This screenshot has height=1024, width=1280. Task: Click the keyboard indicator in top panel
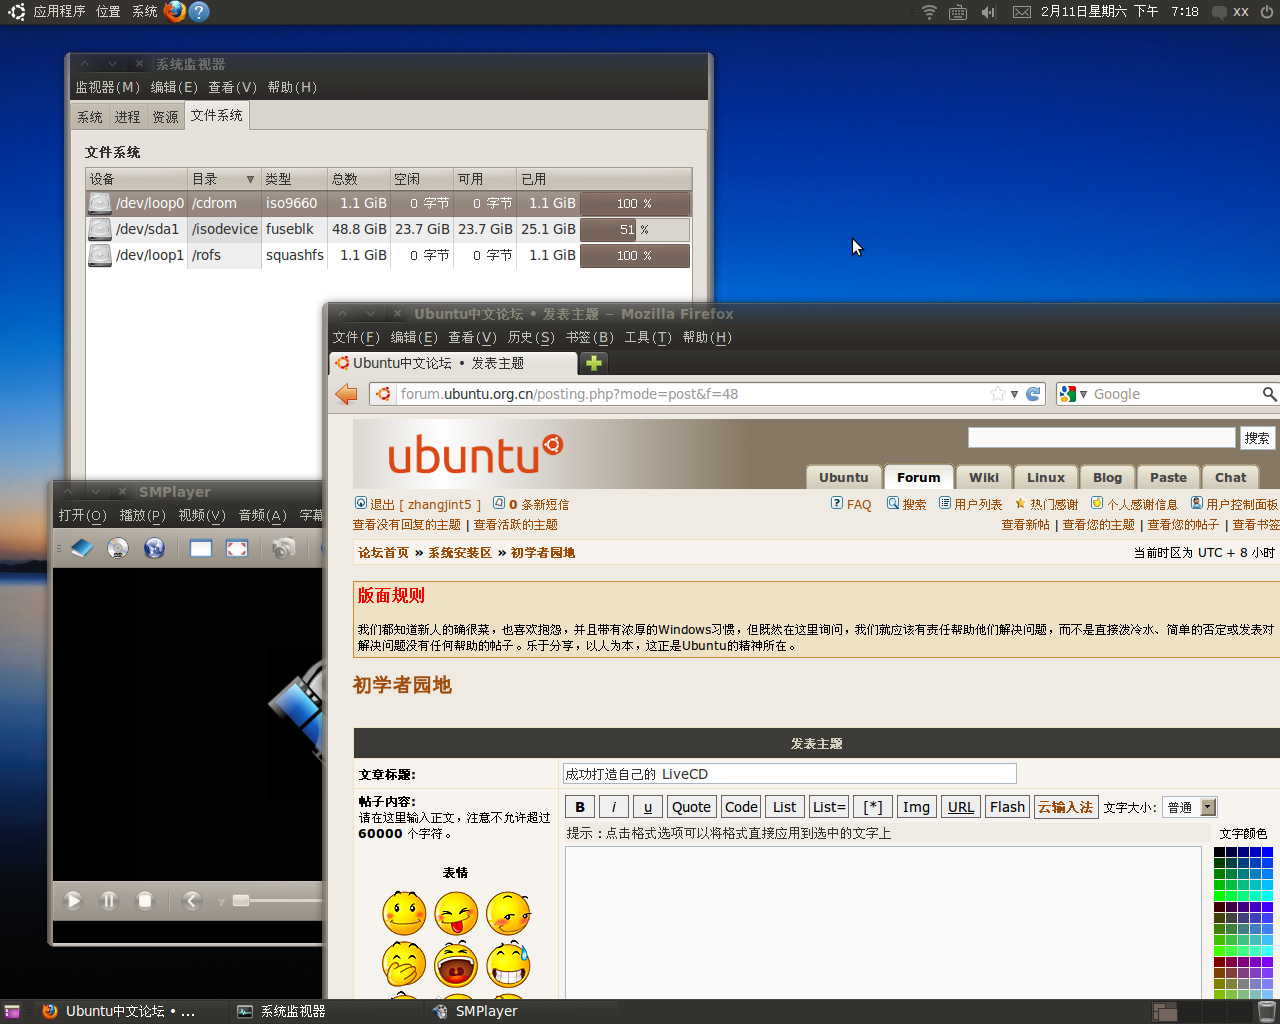click(958, 12)
